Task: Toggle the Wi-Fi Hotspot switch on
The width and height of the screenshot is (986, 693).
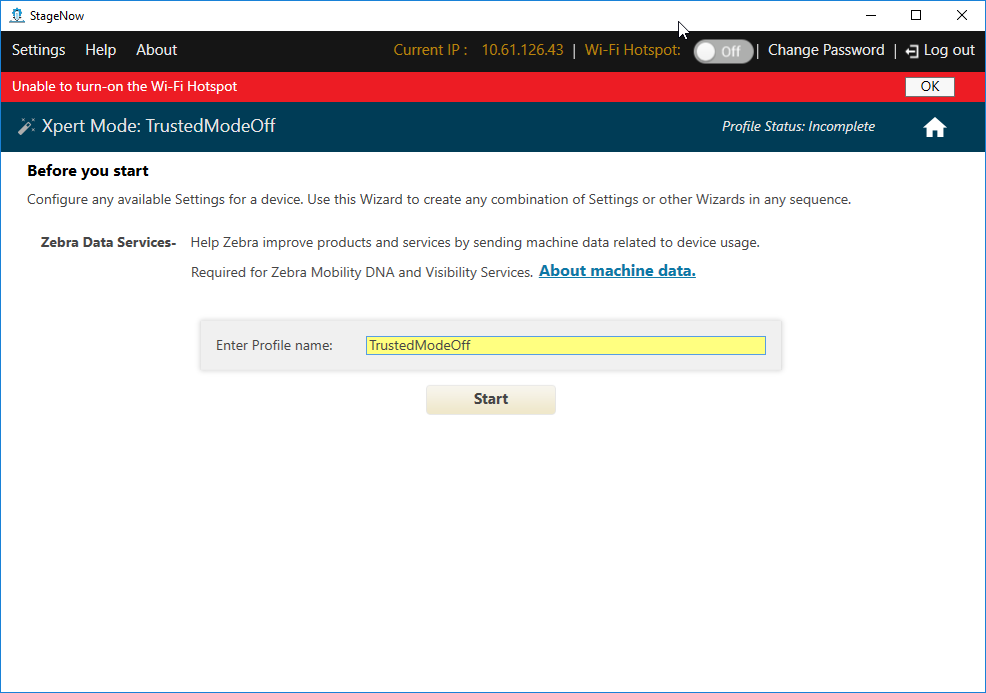Action: coord(723,51)
